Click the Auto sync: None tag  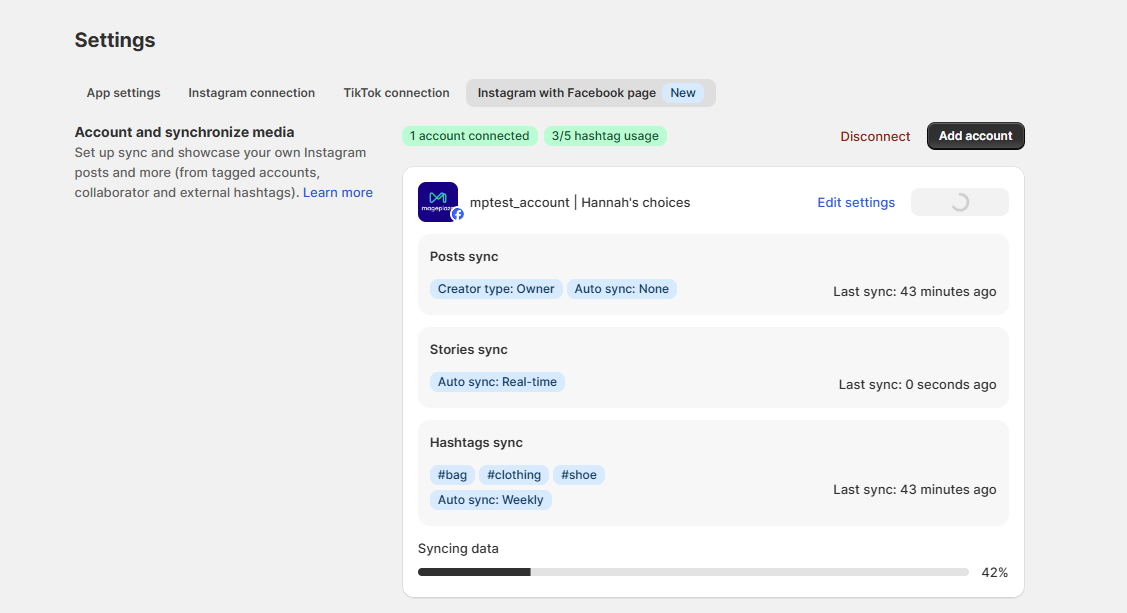pyautogui.click(x=621, y=289)
